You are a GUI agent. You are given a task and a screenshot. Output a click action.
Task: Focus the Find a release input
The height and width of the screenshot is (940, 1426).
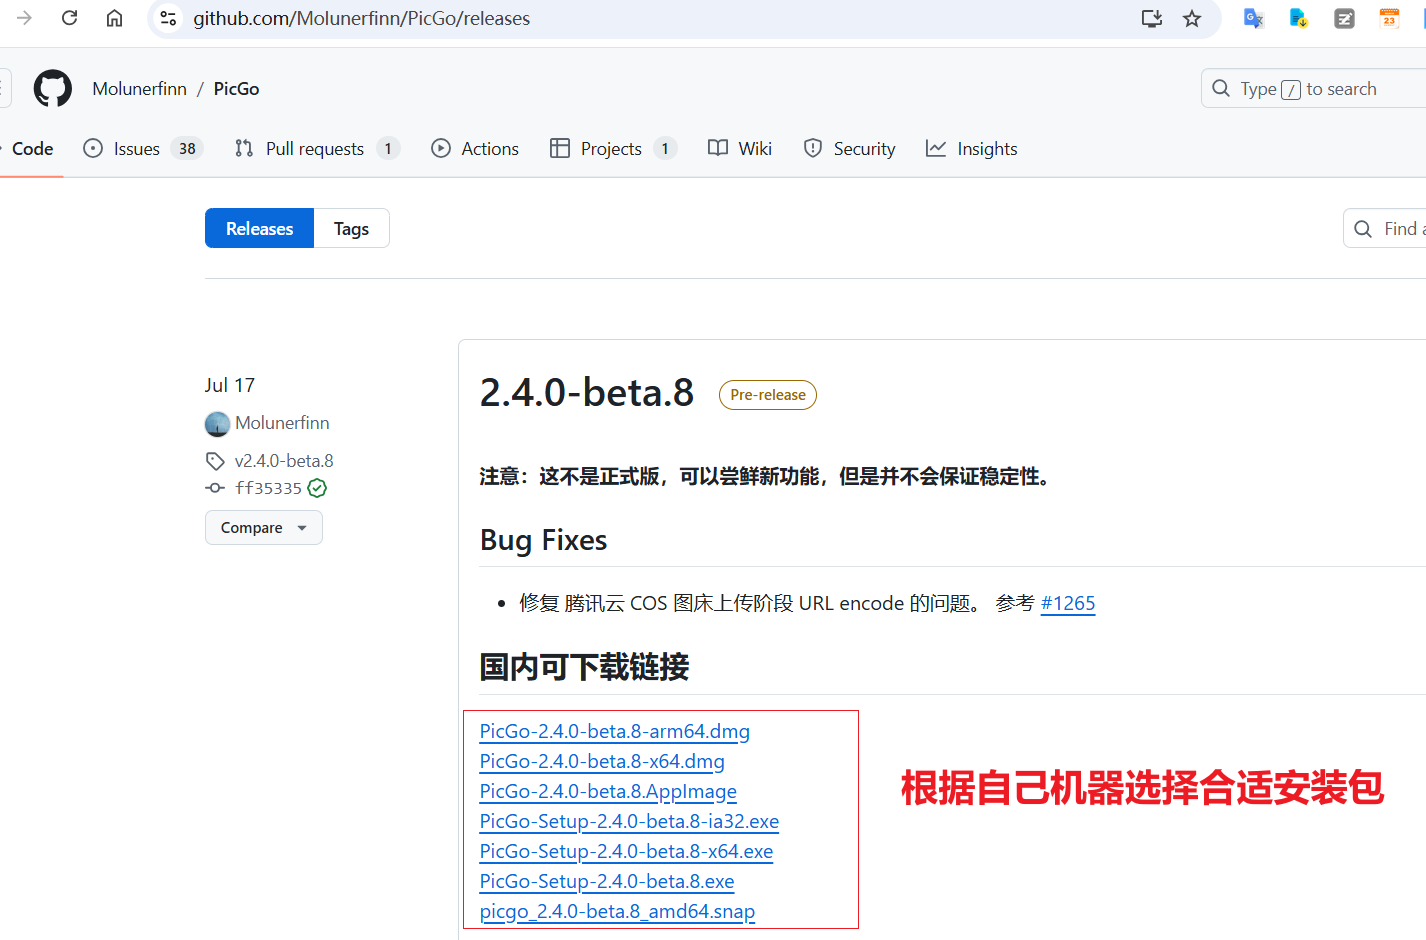click(x=1385, y=229)
